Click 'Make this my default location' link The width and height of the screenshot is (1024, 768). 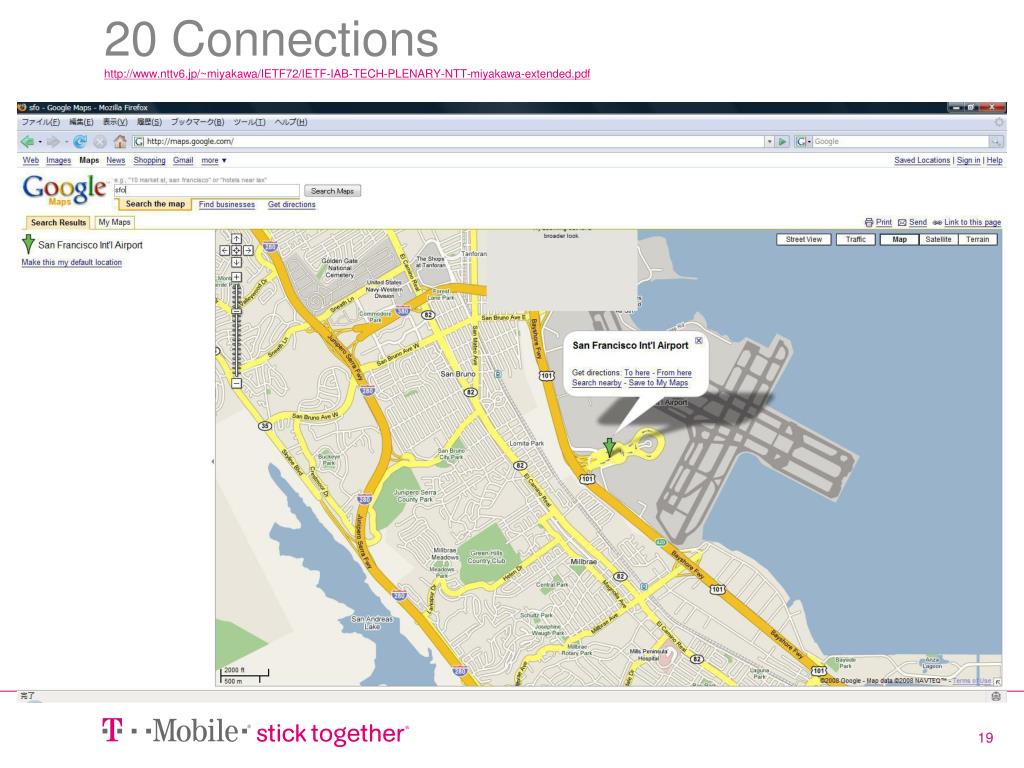click(x=72, y=263)
